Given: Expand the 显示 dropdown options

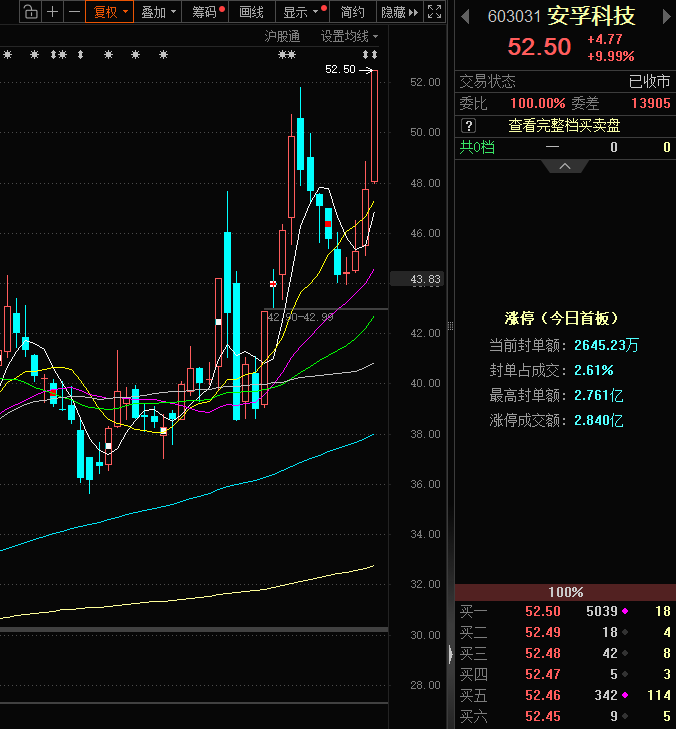Looking at the screenshot, I should [x=304, y=12].
